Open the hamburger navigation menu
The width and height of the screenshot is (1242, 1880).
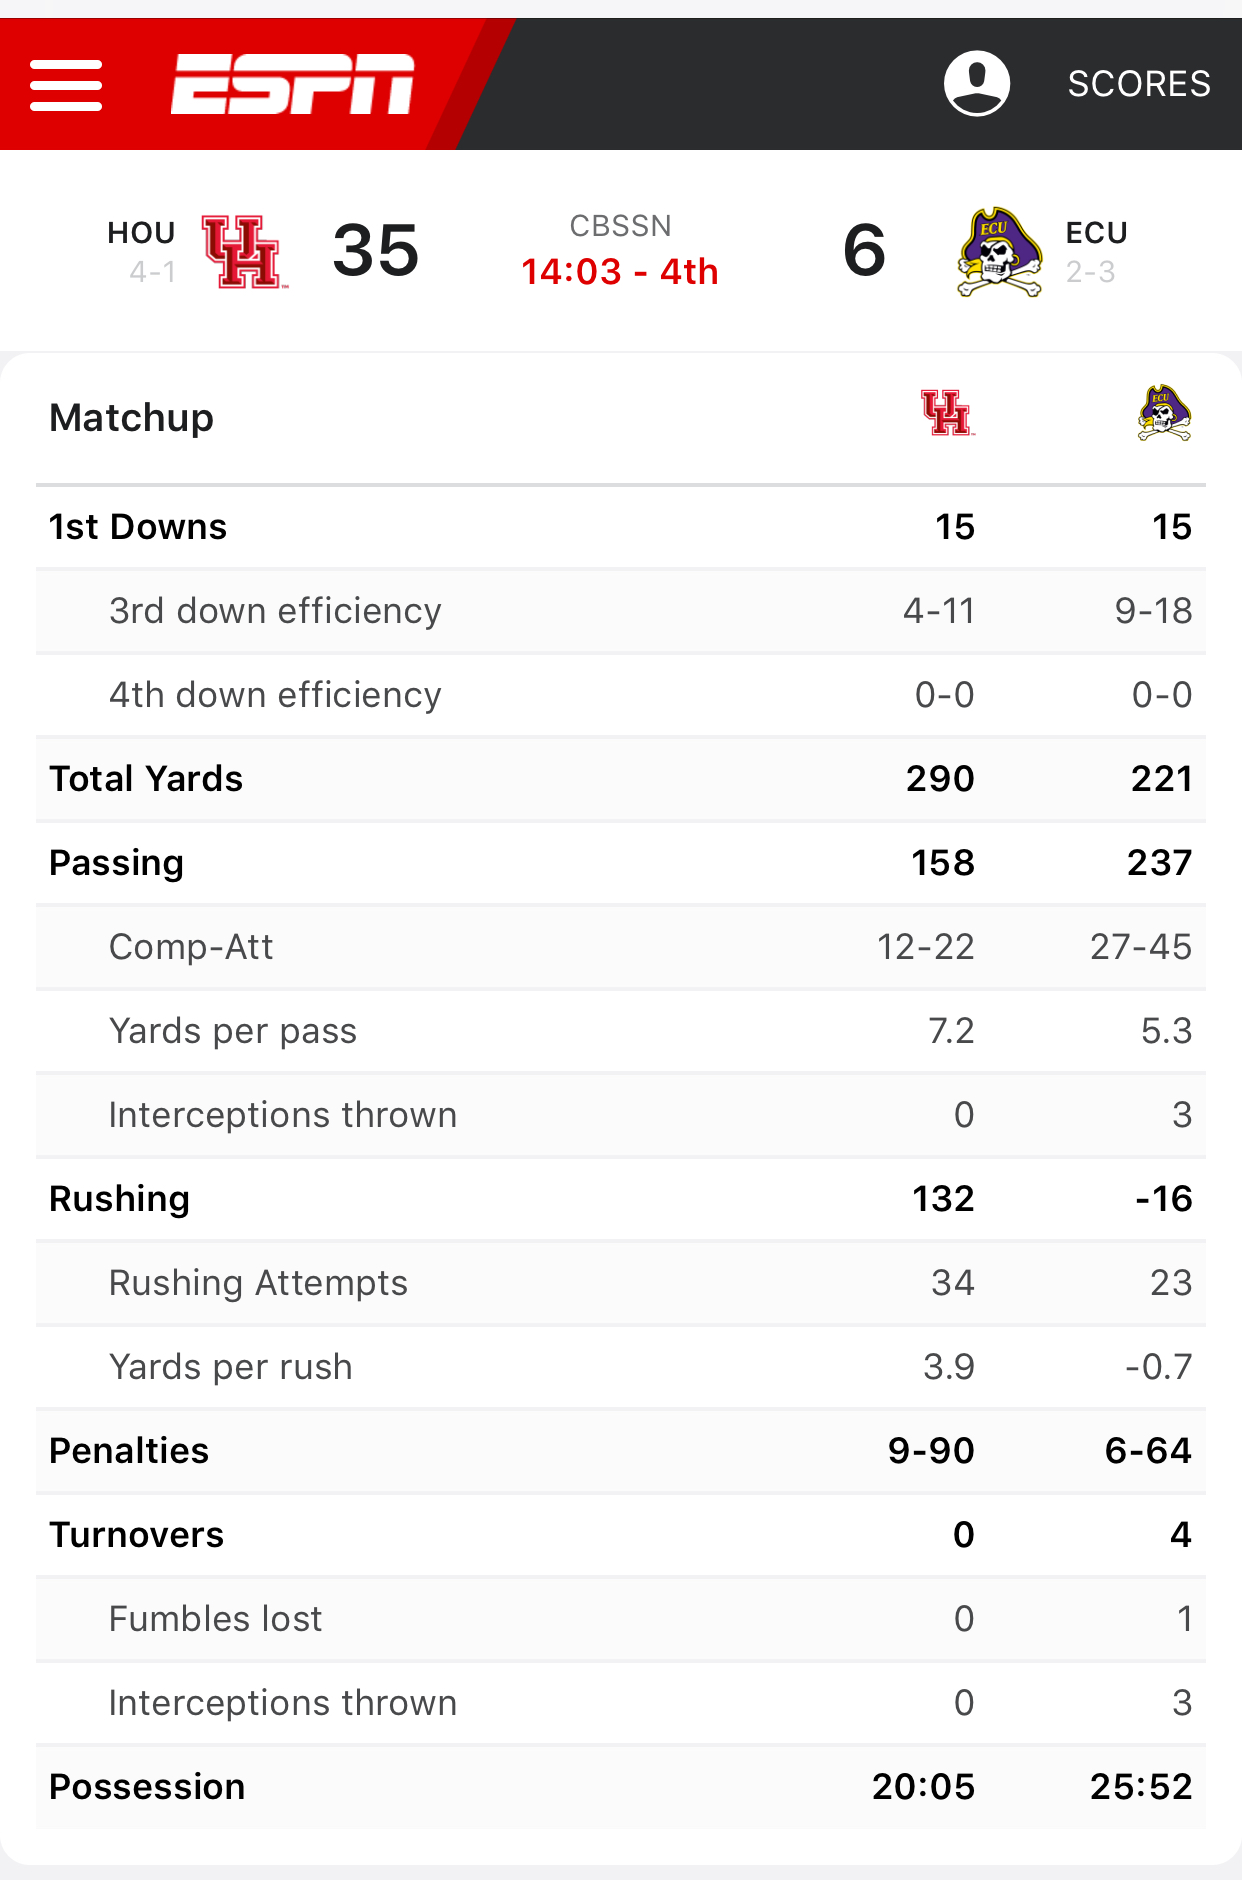click(66, 85)
